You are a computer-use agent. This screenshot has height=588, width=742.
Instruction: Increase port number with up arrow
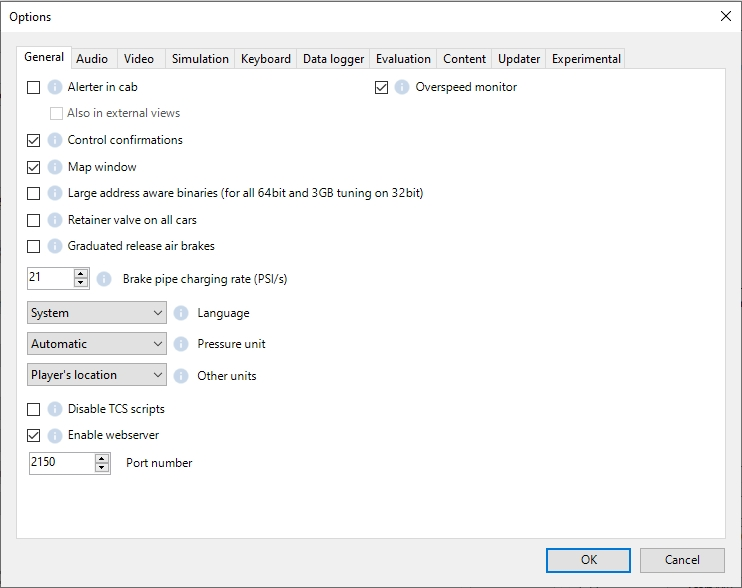(x=102, y=458)
